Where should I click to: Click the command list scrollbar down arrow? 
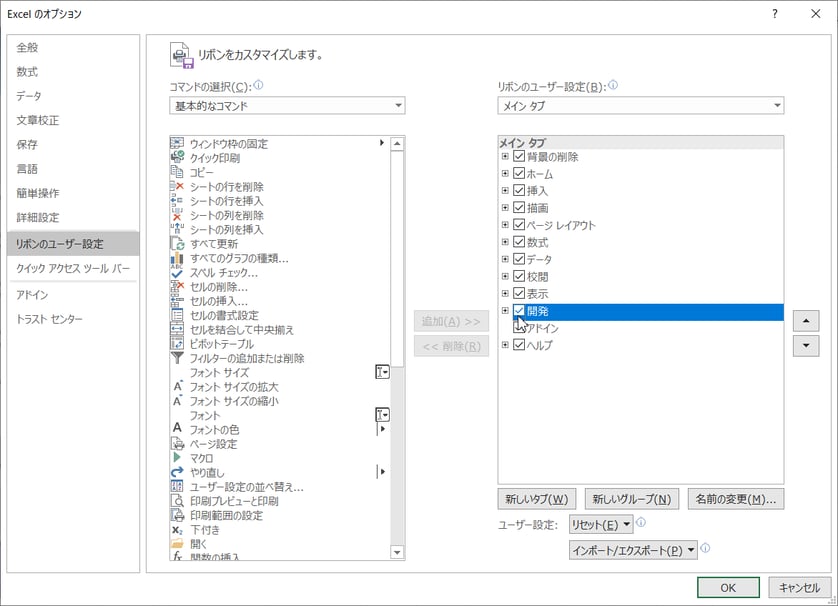(397, 552)
